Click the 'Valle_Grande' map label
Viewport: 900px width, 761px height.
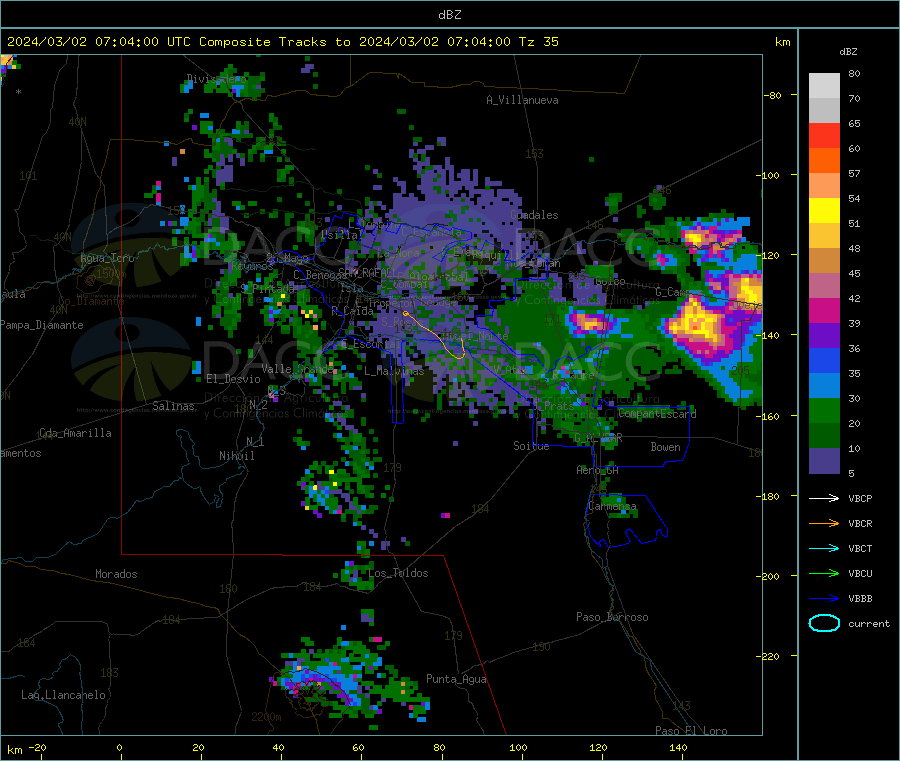pos(297,368)
